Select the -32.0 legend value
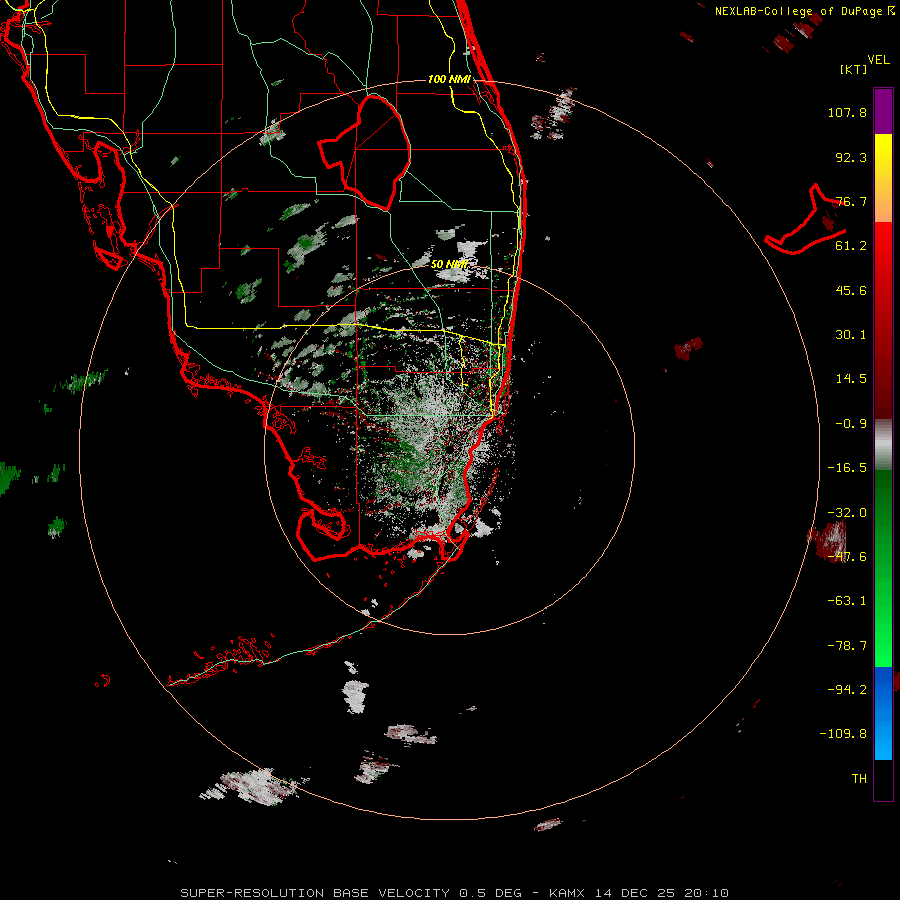The image size is (900, 900). pyautogui.click(x=847, y=513)
